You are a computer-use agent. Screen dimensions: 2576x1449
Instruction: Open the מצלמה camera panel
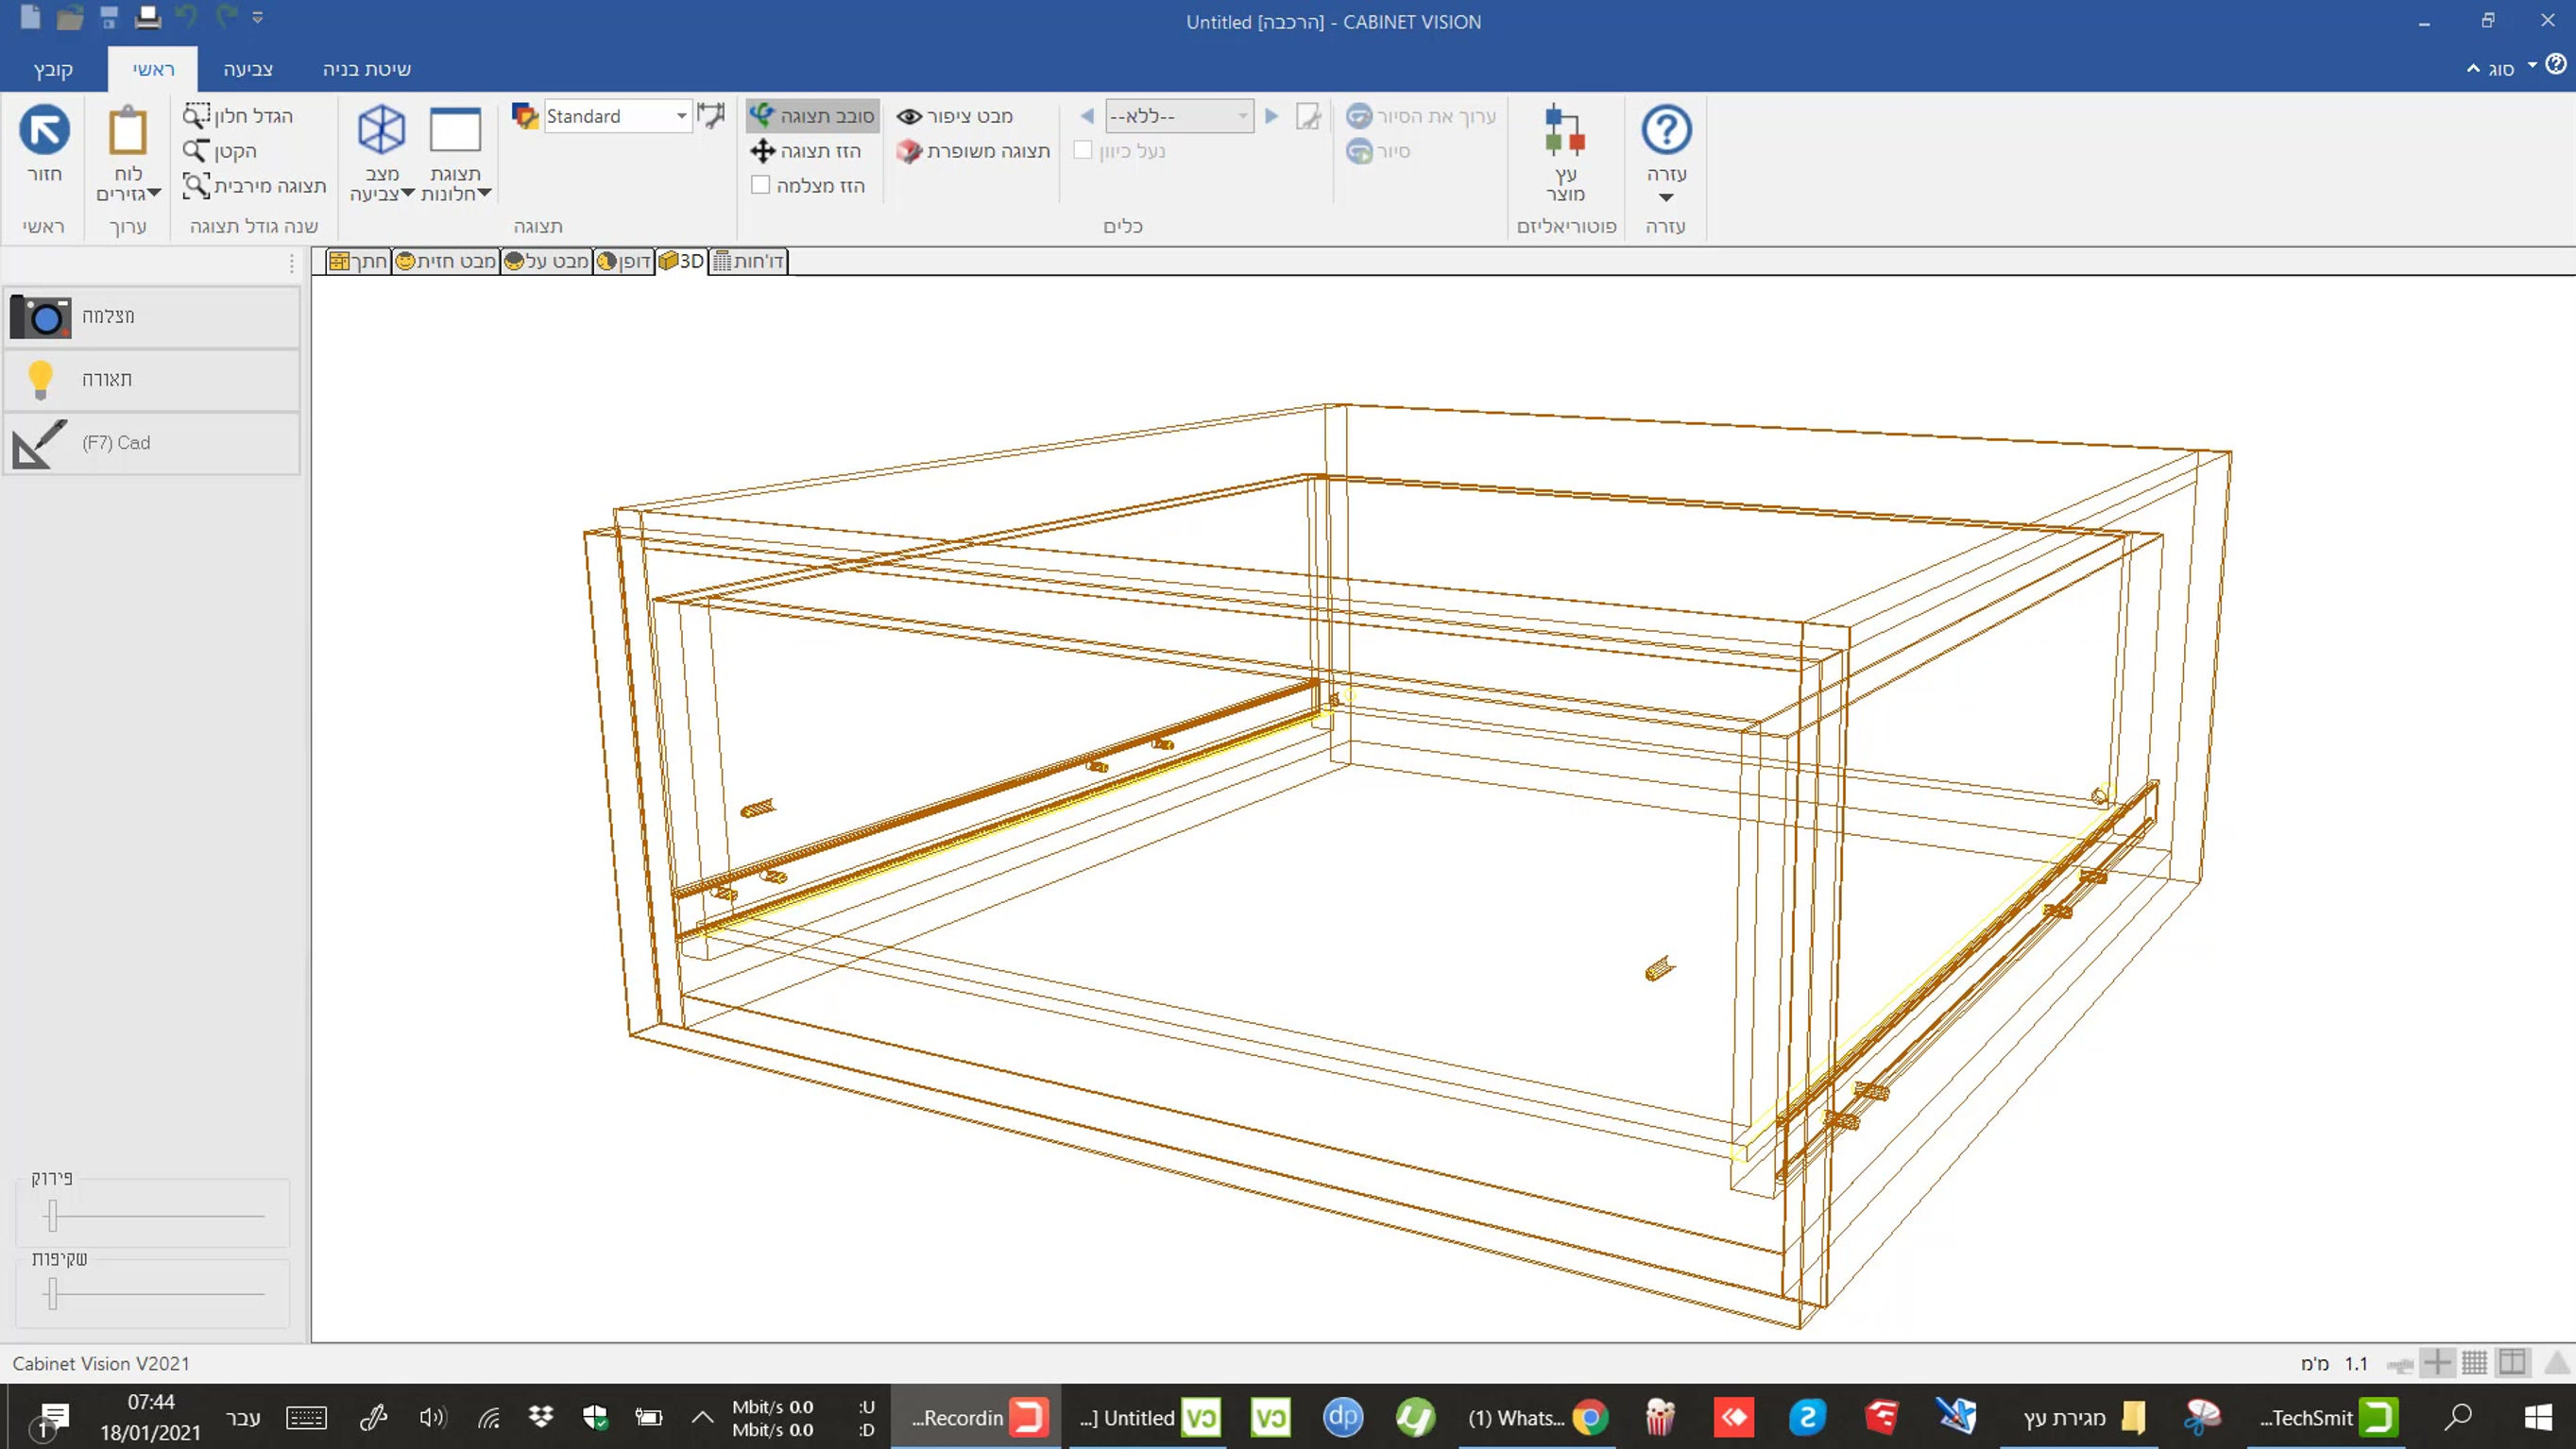(152, 316)
